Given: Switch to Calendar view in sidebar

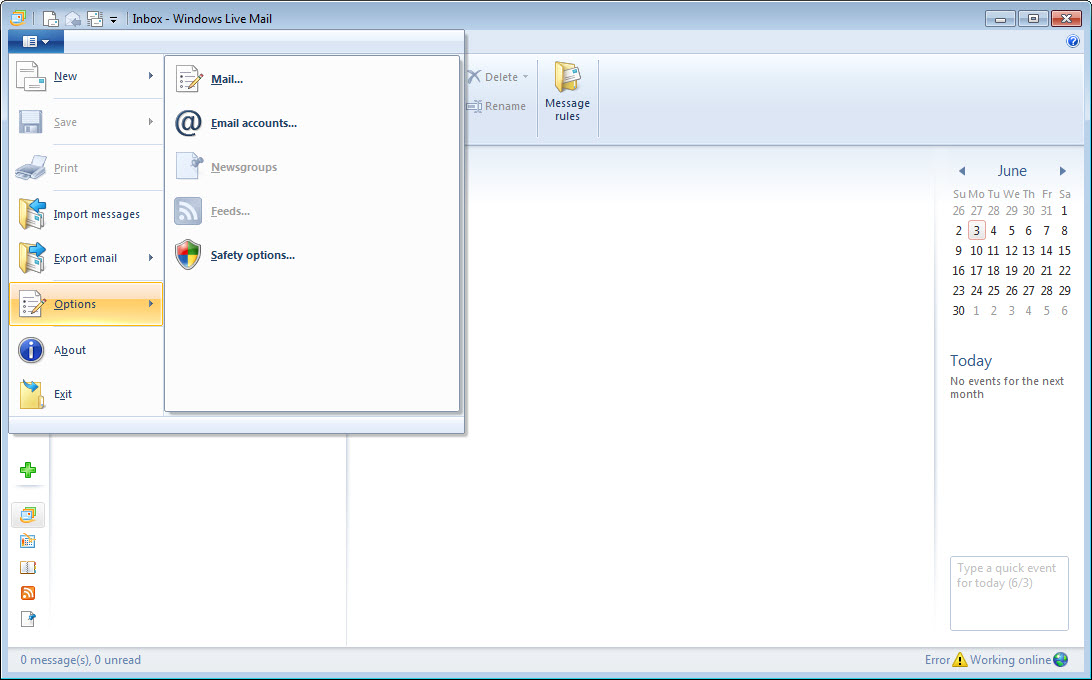Looking at the screenshot, I should pos(28,541).
